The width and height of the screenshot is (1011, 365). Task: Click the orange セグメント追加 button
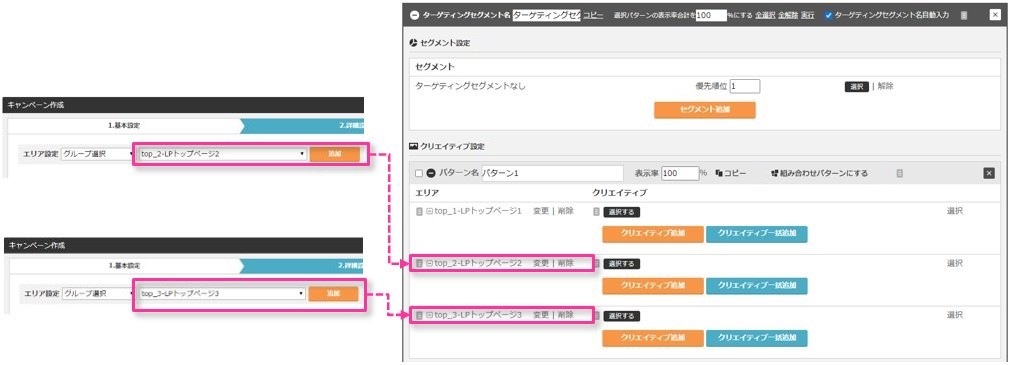705,110
